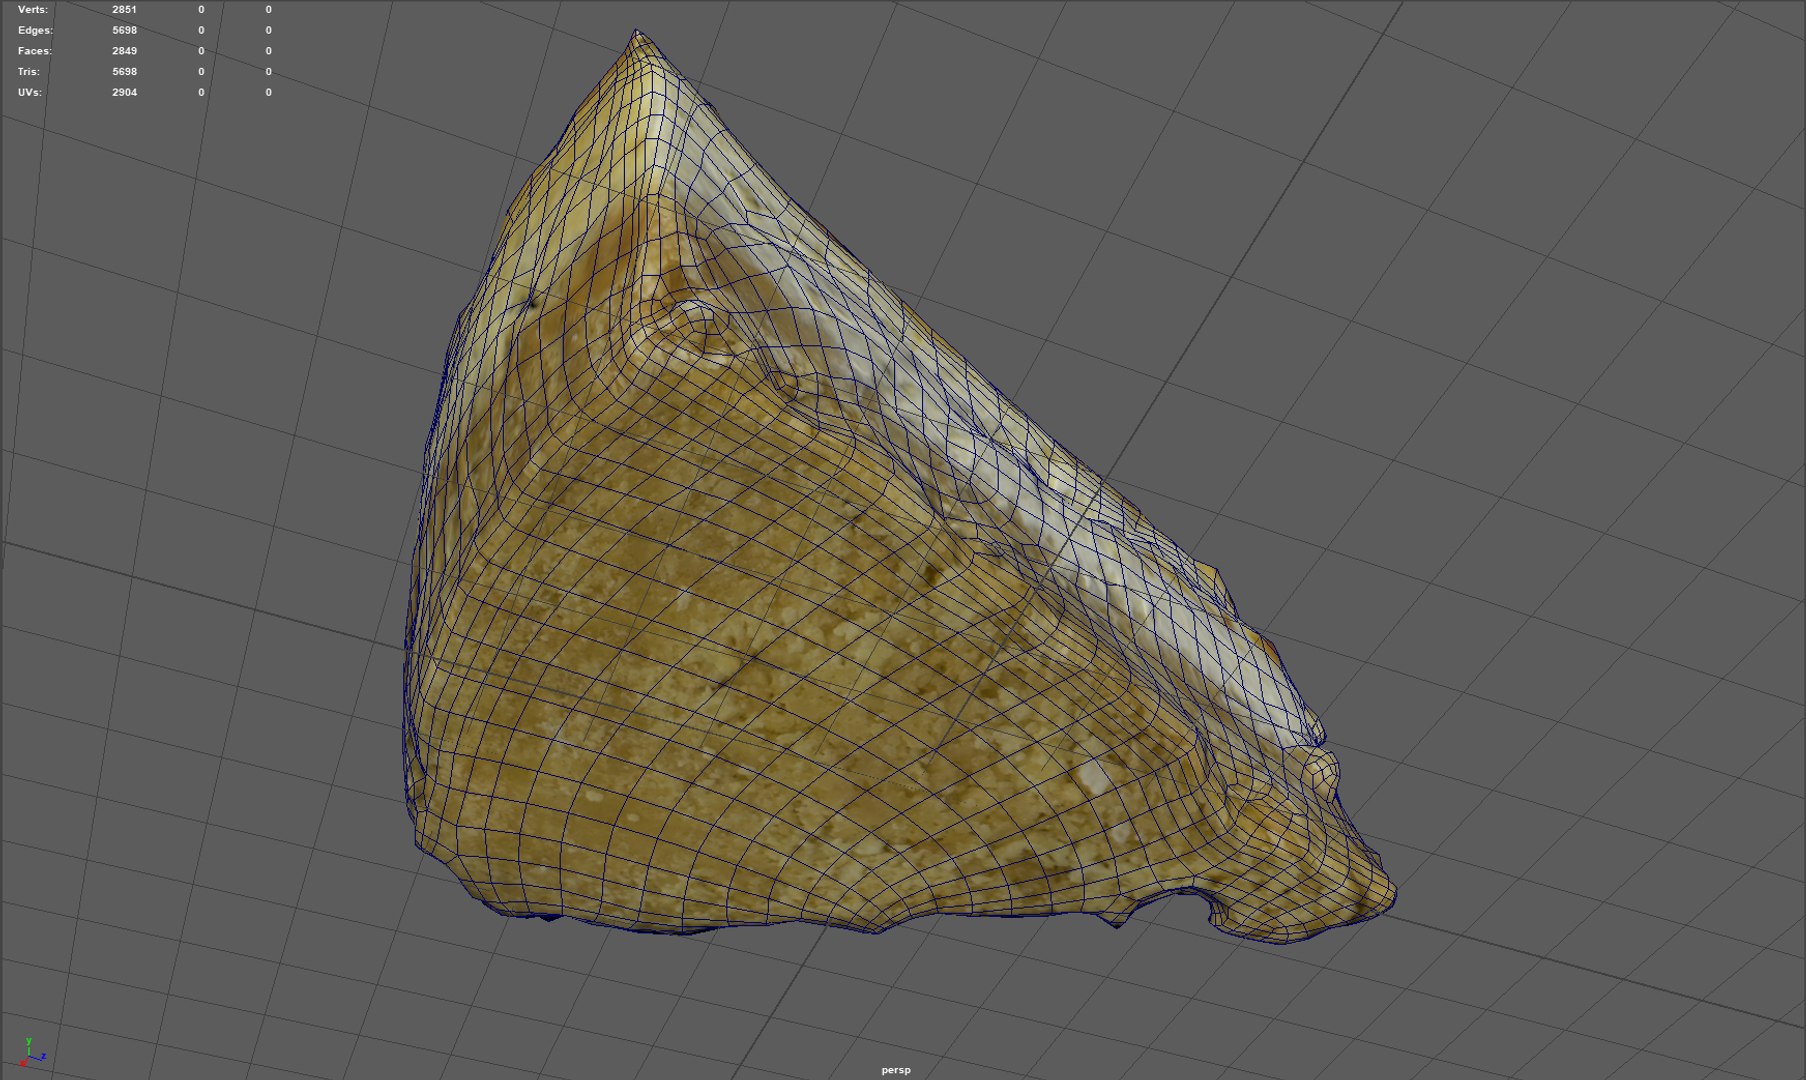Click the 5698 value in the Tris row
1806x1080 pixels.
pos(124,72)
